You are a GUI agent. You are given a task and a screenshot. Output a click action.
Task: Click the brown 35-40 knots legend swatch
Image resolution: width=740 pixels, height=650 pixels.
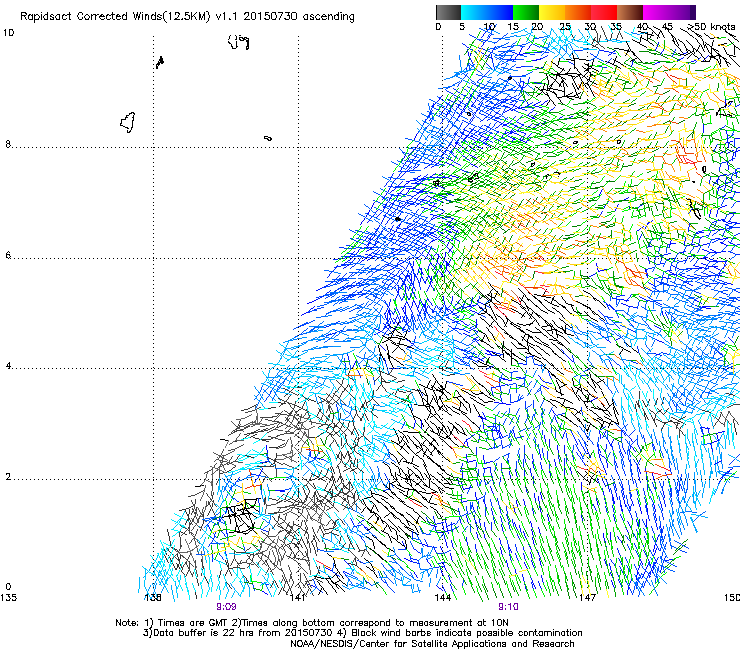[x=630, y=12]
